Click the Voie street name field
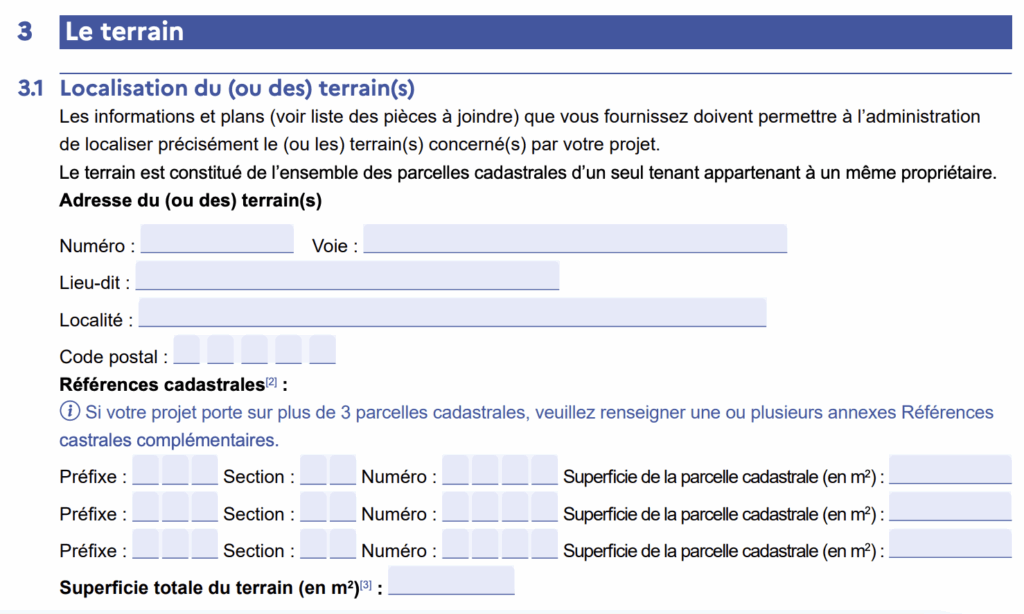The image size is (1024, 614). 575,239
